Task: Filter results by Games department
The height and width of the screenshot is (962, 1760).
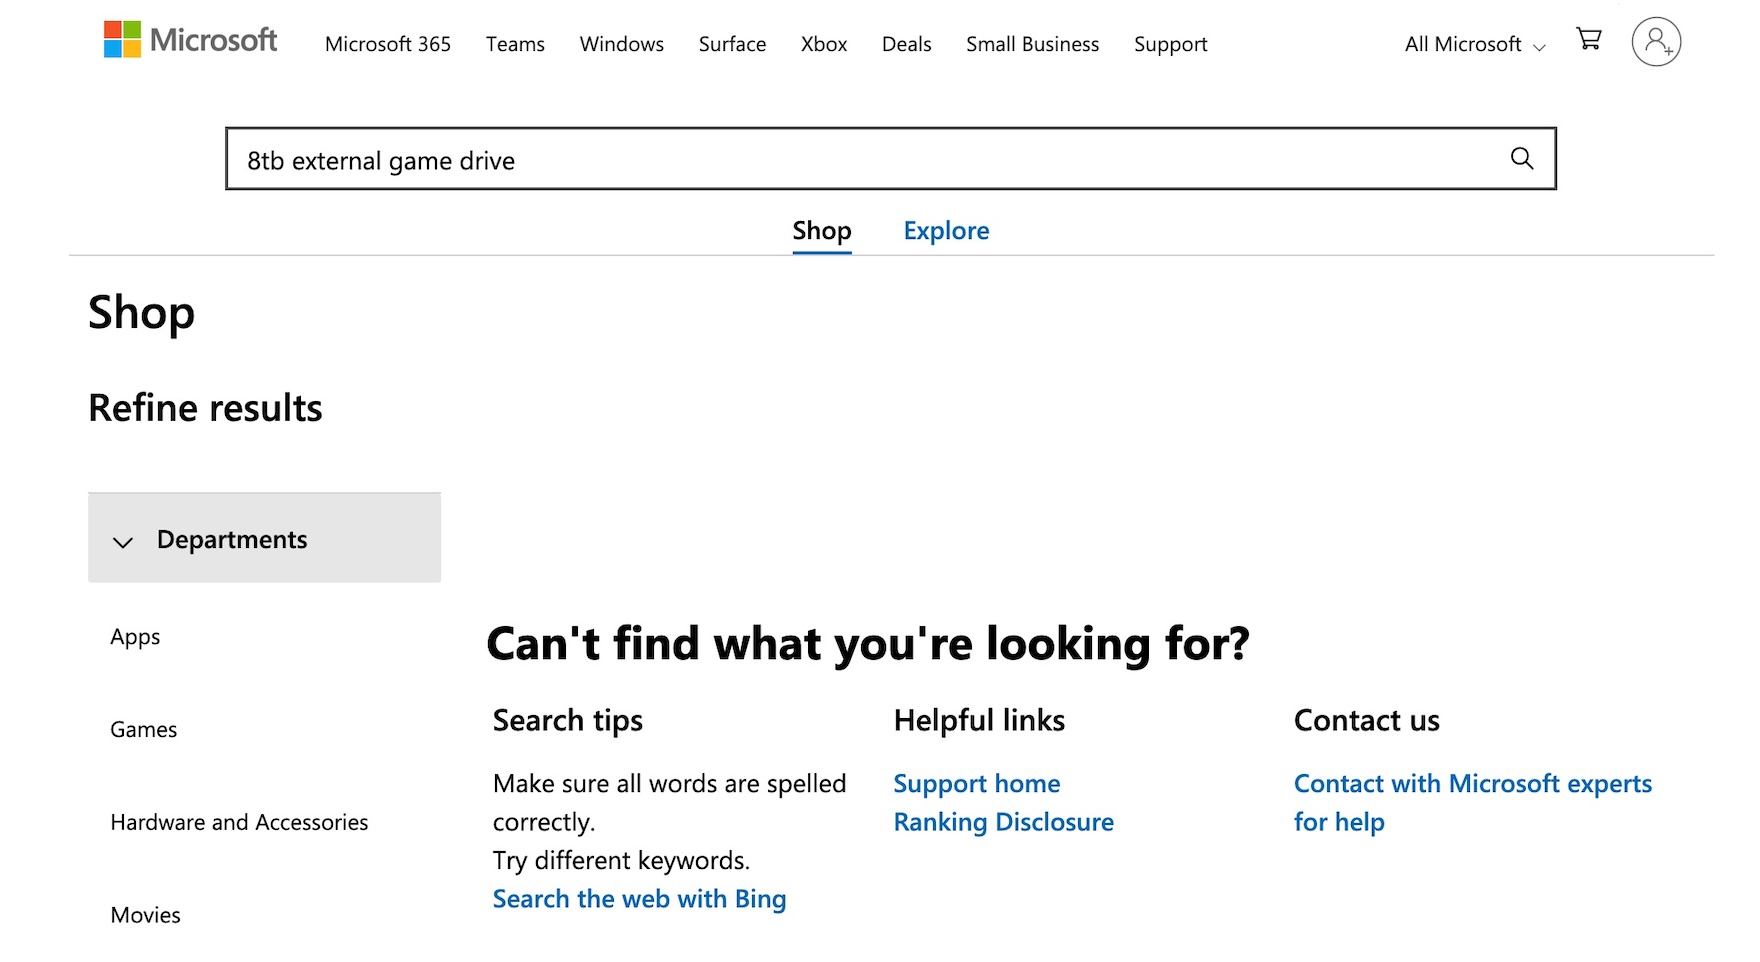Action: [144, 730]
